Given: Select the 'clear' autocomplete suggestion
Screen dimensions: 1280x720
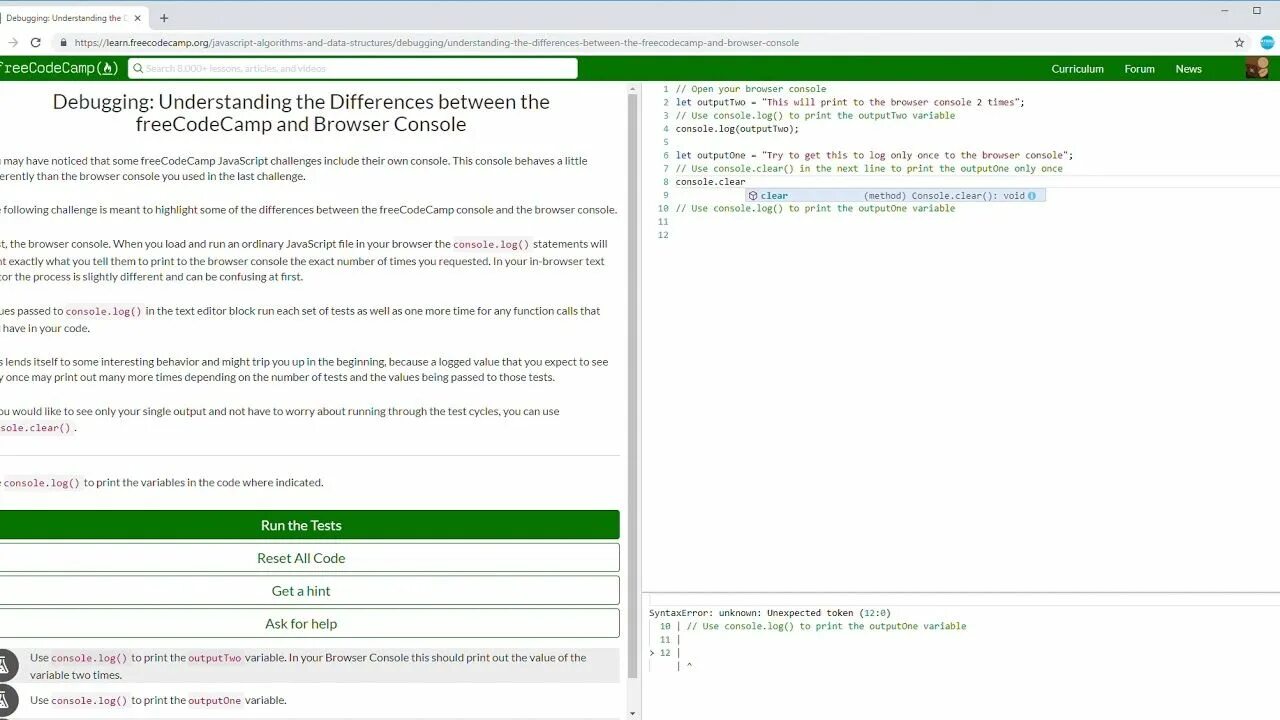Looking at the screenshot, I should click(x=895, y=196).
